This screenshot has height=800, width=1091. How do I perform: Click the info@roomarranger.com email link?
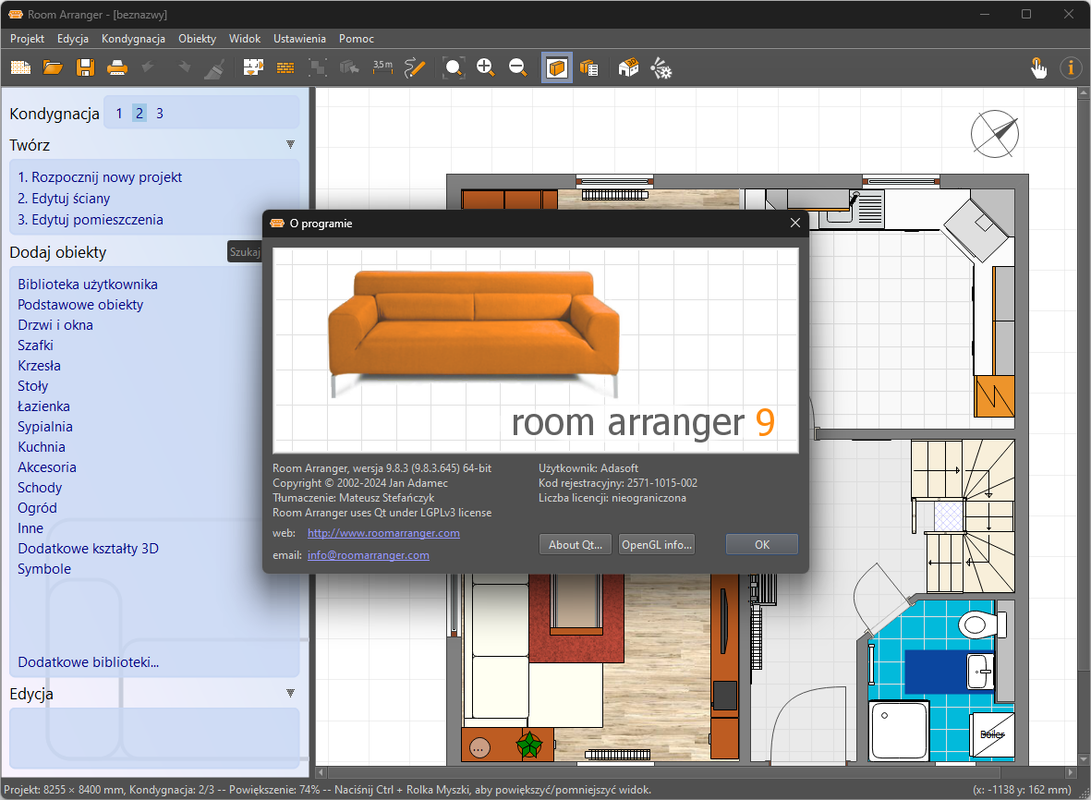pos(368,555)
